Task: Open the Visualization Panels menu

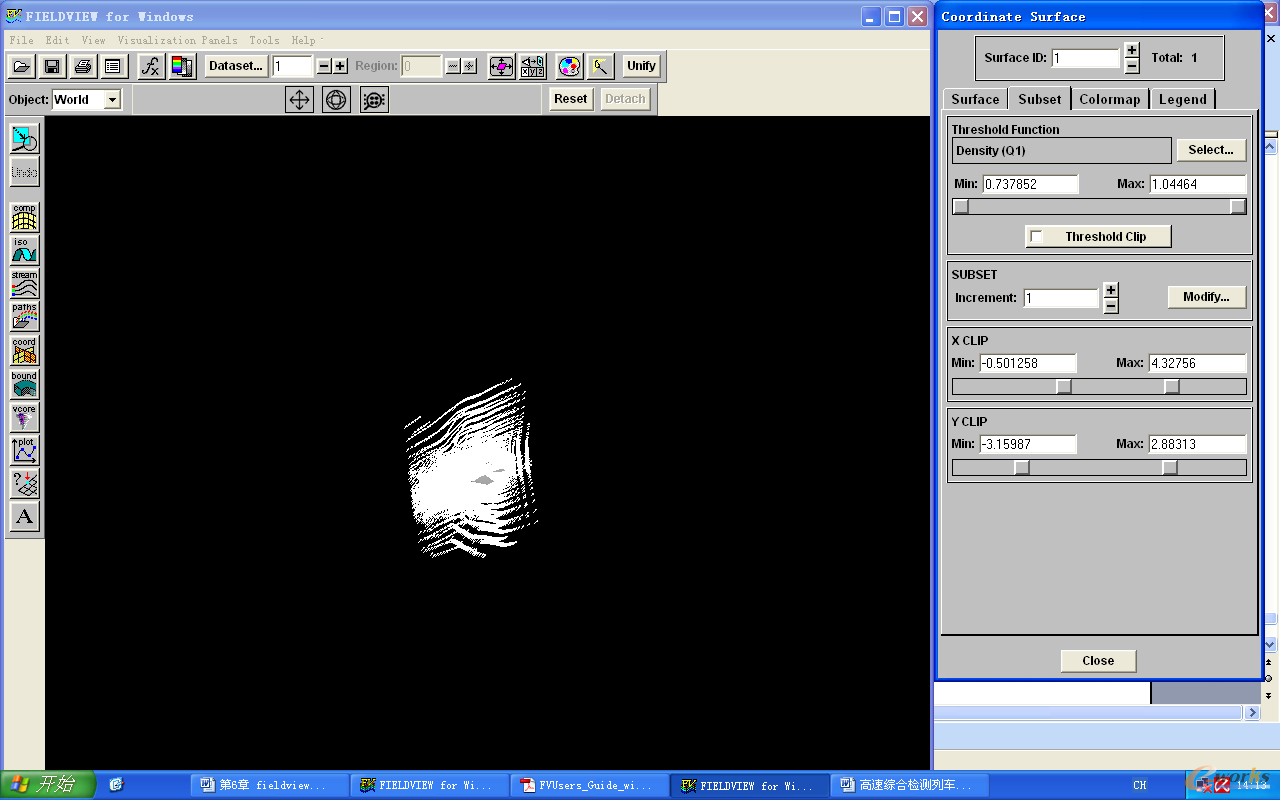Action: click(177, 40)
